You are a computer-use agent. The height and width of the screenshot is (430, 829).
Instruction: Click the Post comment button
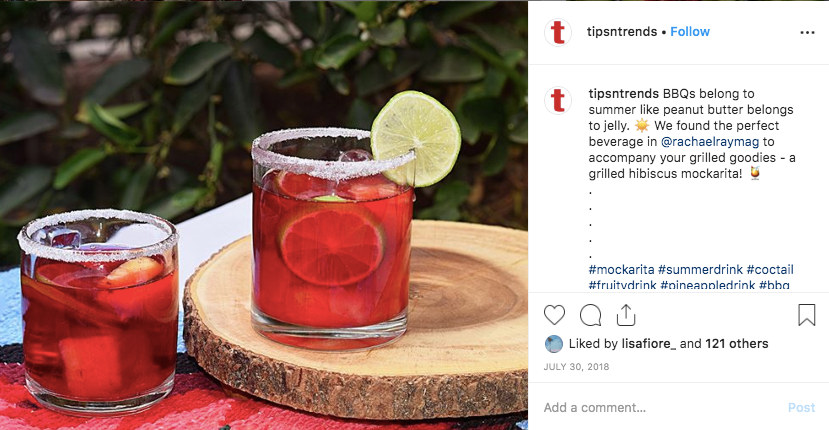click(802, 407)
